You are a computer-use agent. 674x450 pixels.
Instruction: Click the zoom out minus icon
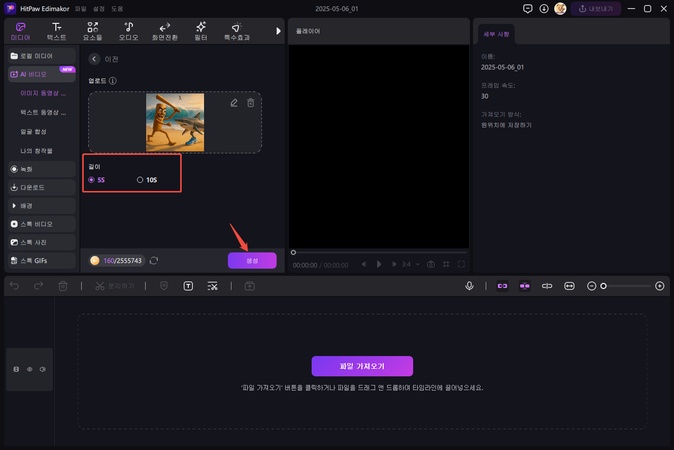591,286
